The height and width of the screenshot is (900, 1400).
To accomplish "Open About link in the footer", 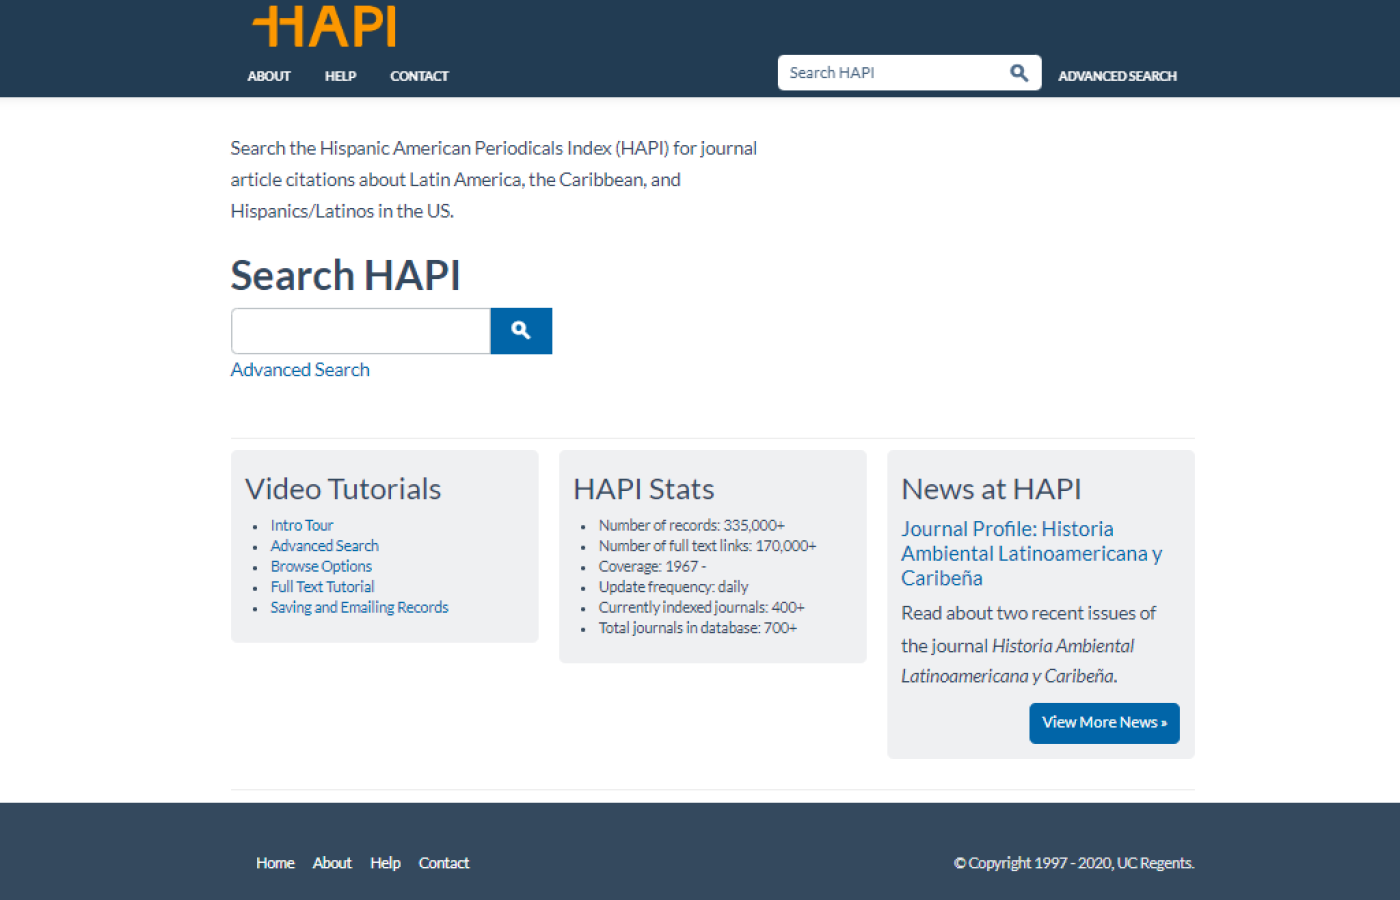I will (332, 863).
